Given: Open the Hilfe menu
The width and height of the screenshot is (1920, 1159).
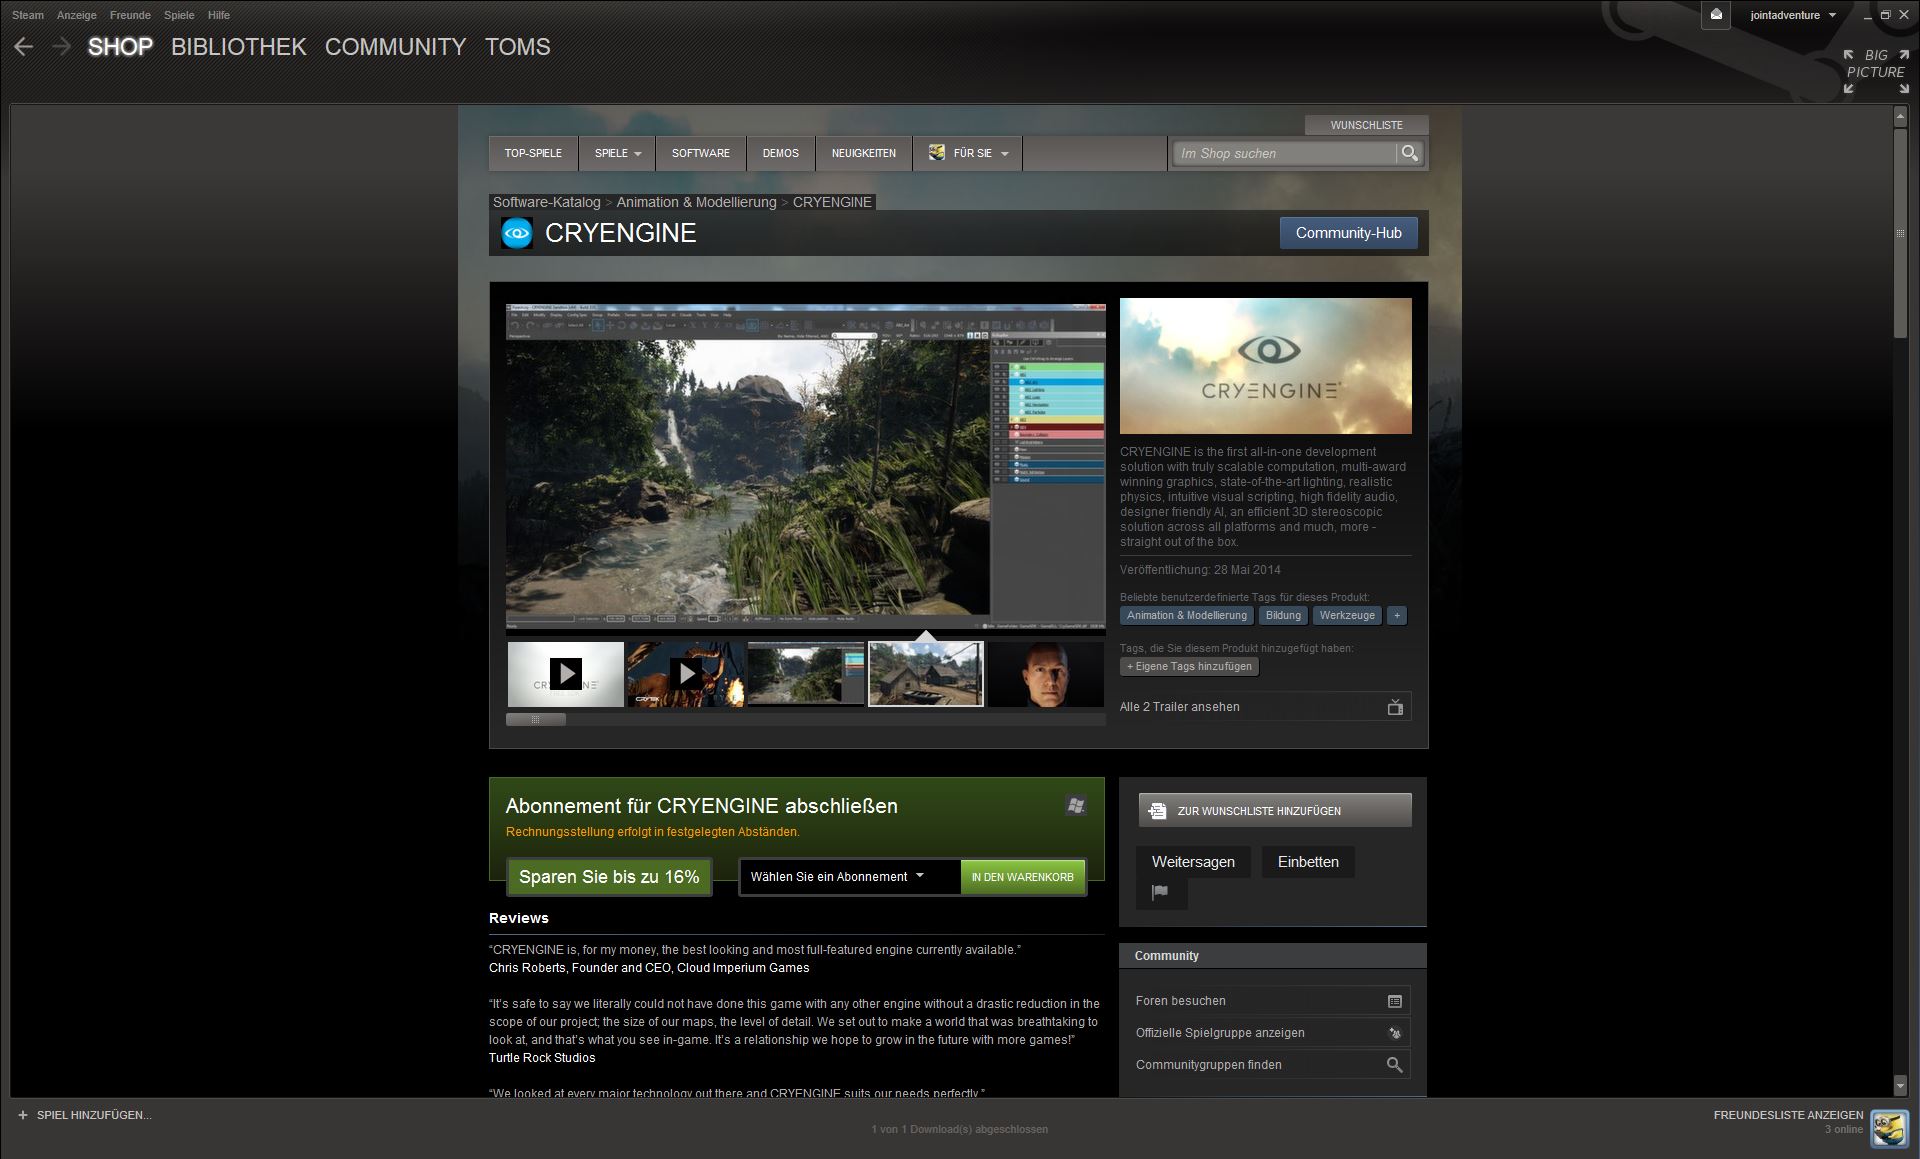Looking at the screenshot, I should point(219,15).
